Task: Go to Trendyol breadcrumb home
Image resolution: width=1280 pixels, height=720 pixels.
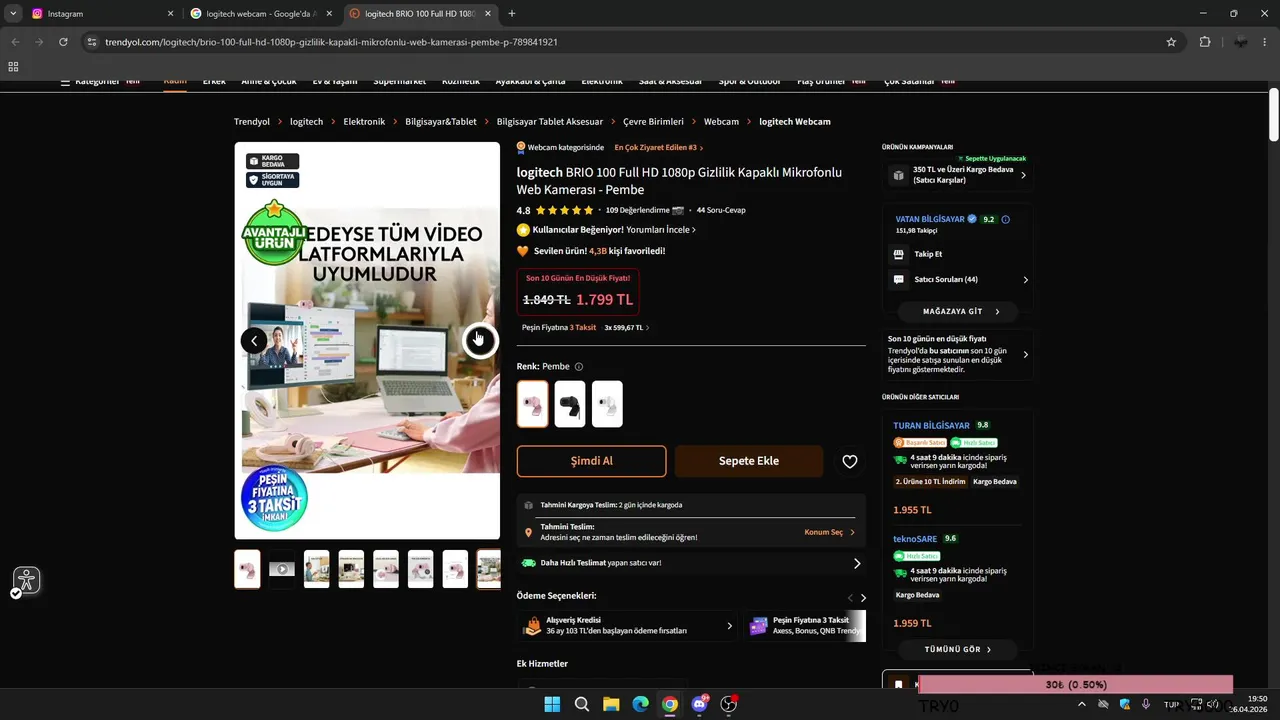Action: click(x=252, y=122)
